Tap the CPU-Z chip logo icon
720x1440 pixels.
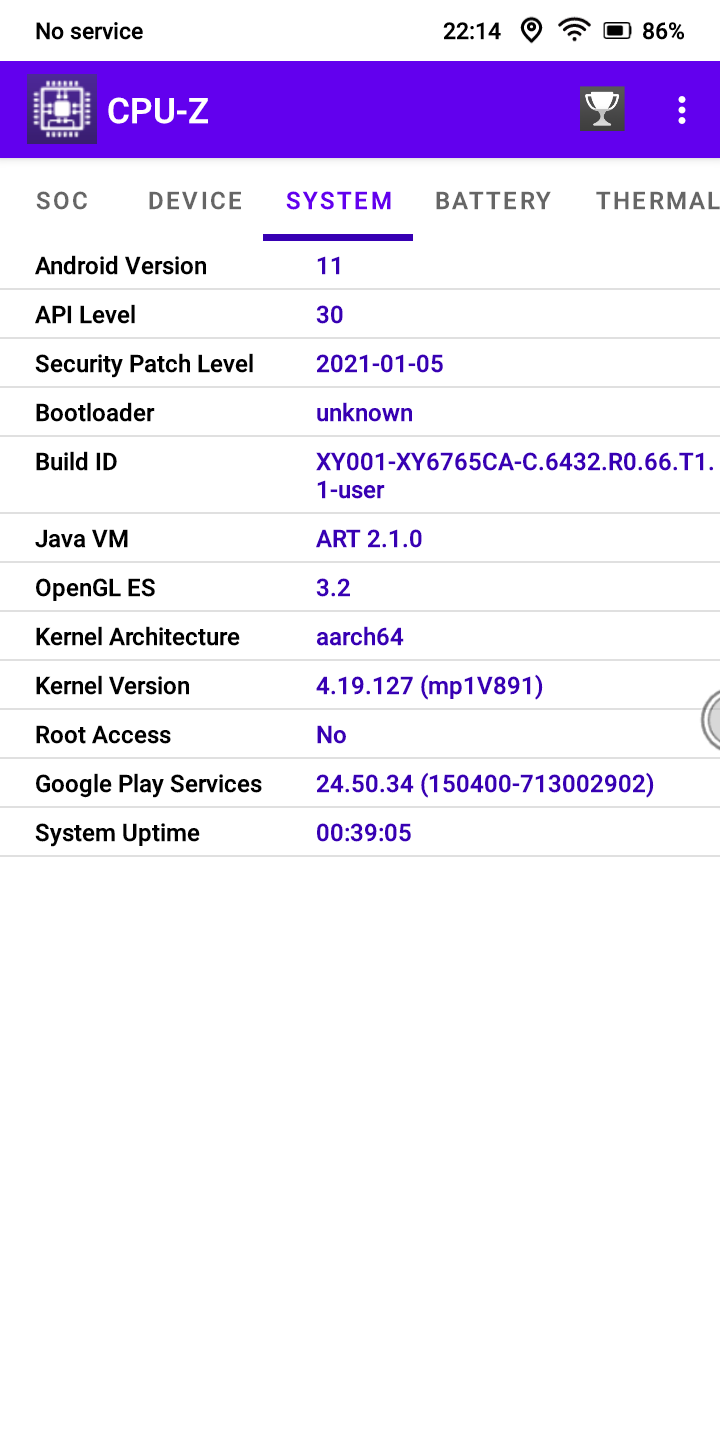pyautogui.click(x=62, y=109)
